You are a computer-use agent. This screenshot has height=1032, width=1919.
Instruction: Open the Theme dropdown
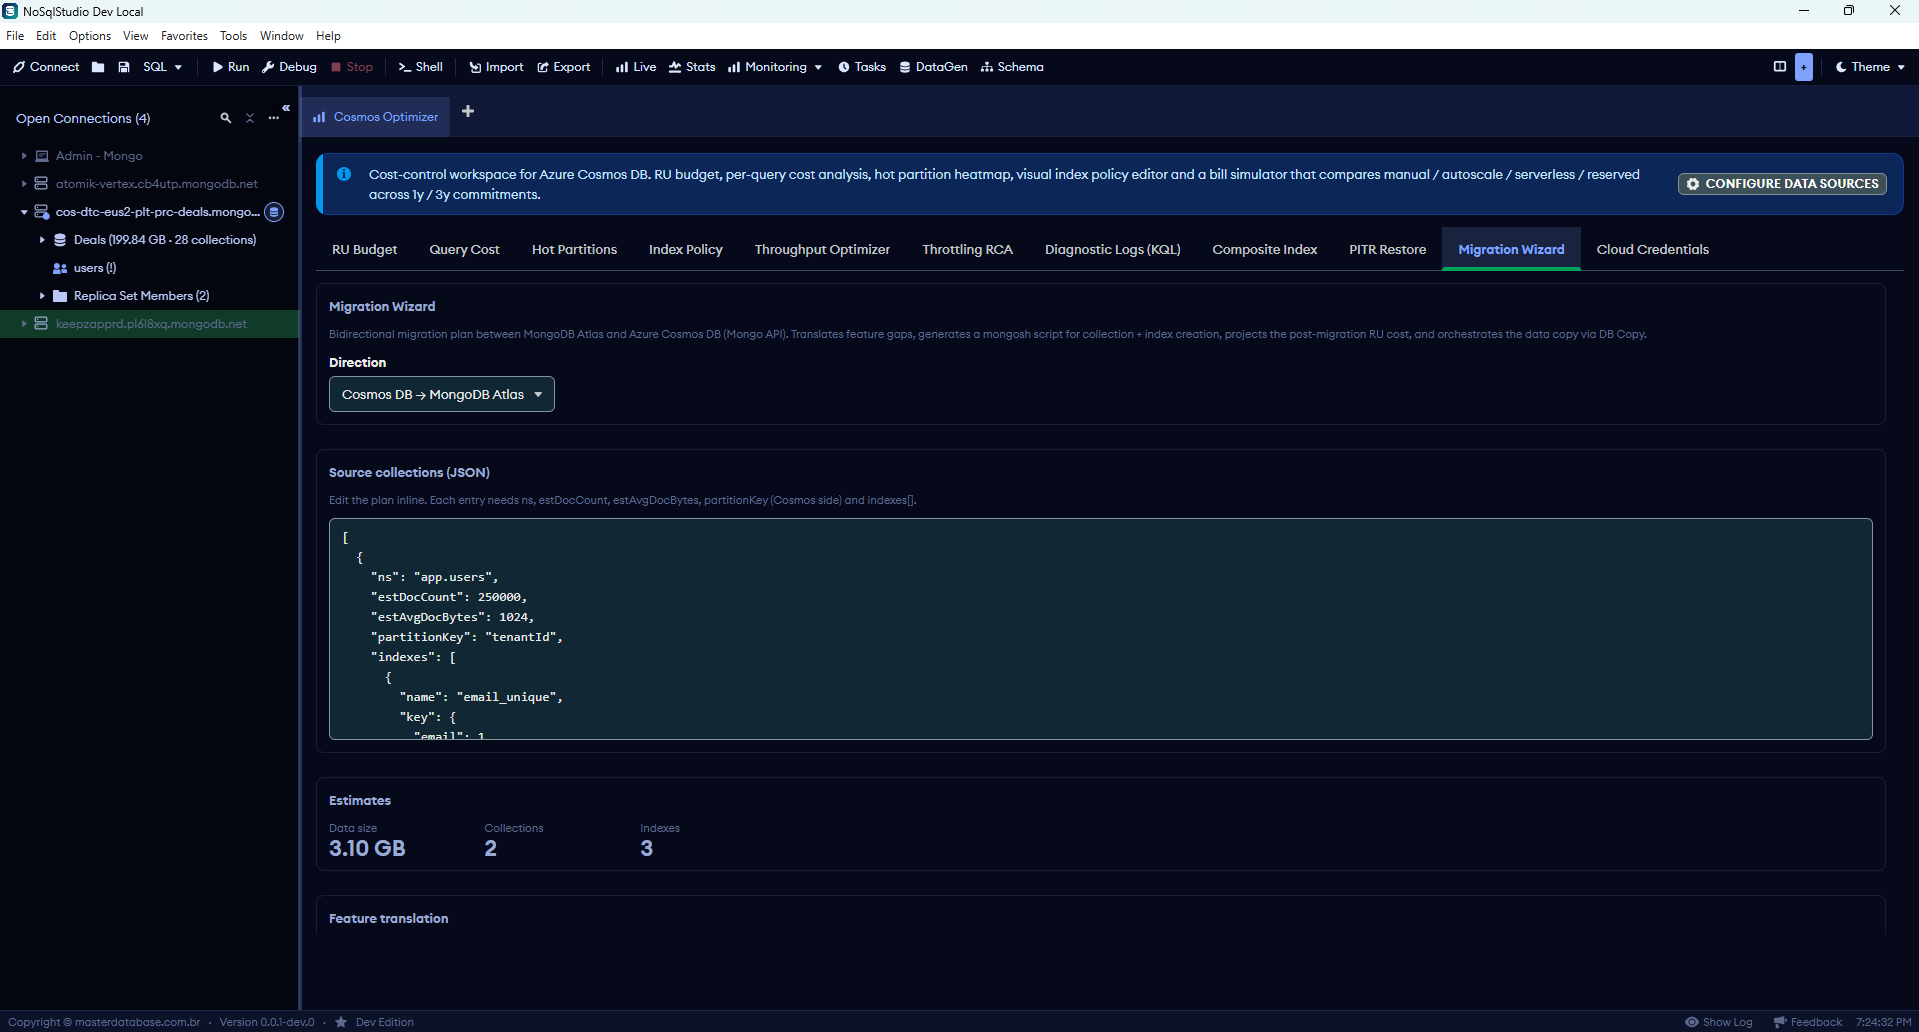[1870, 67]
